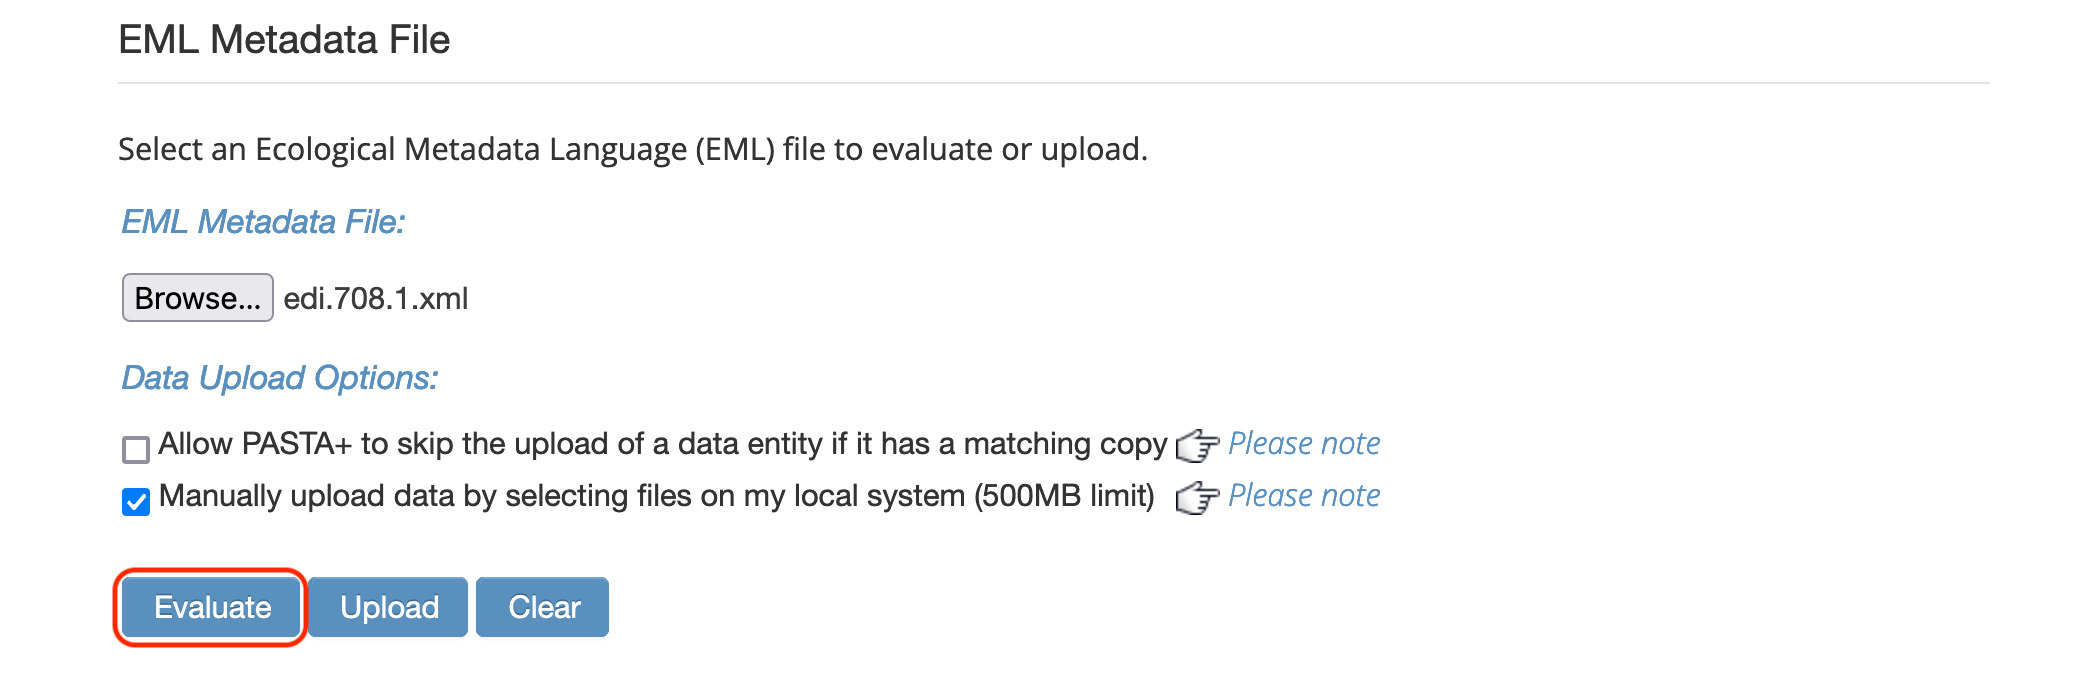Reset the form with the Clear button
The image size is (2086, 682).
pyautogui.click(x=543, y=607)
